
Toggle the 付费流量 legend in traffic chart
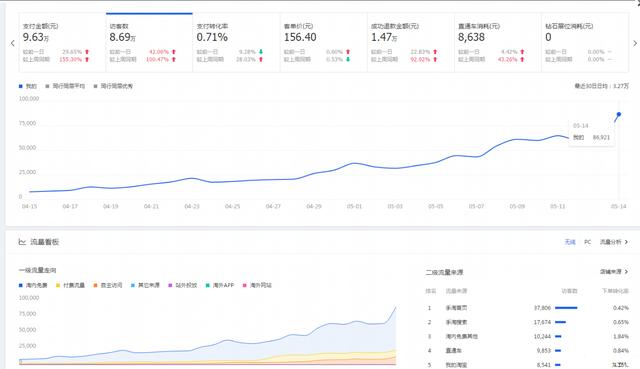(70, 285)
